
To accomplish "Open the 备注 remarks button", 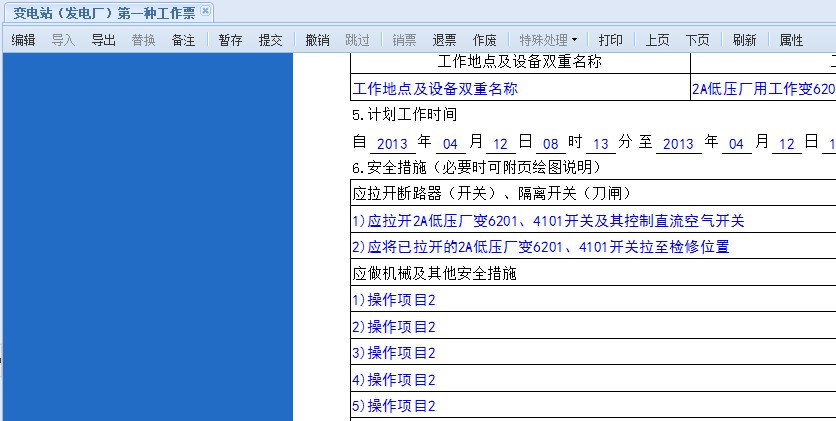I will point(183,40).
